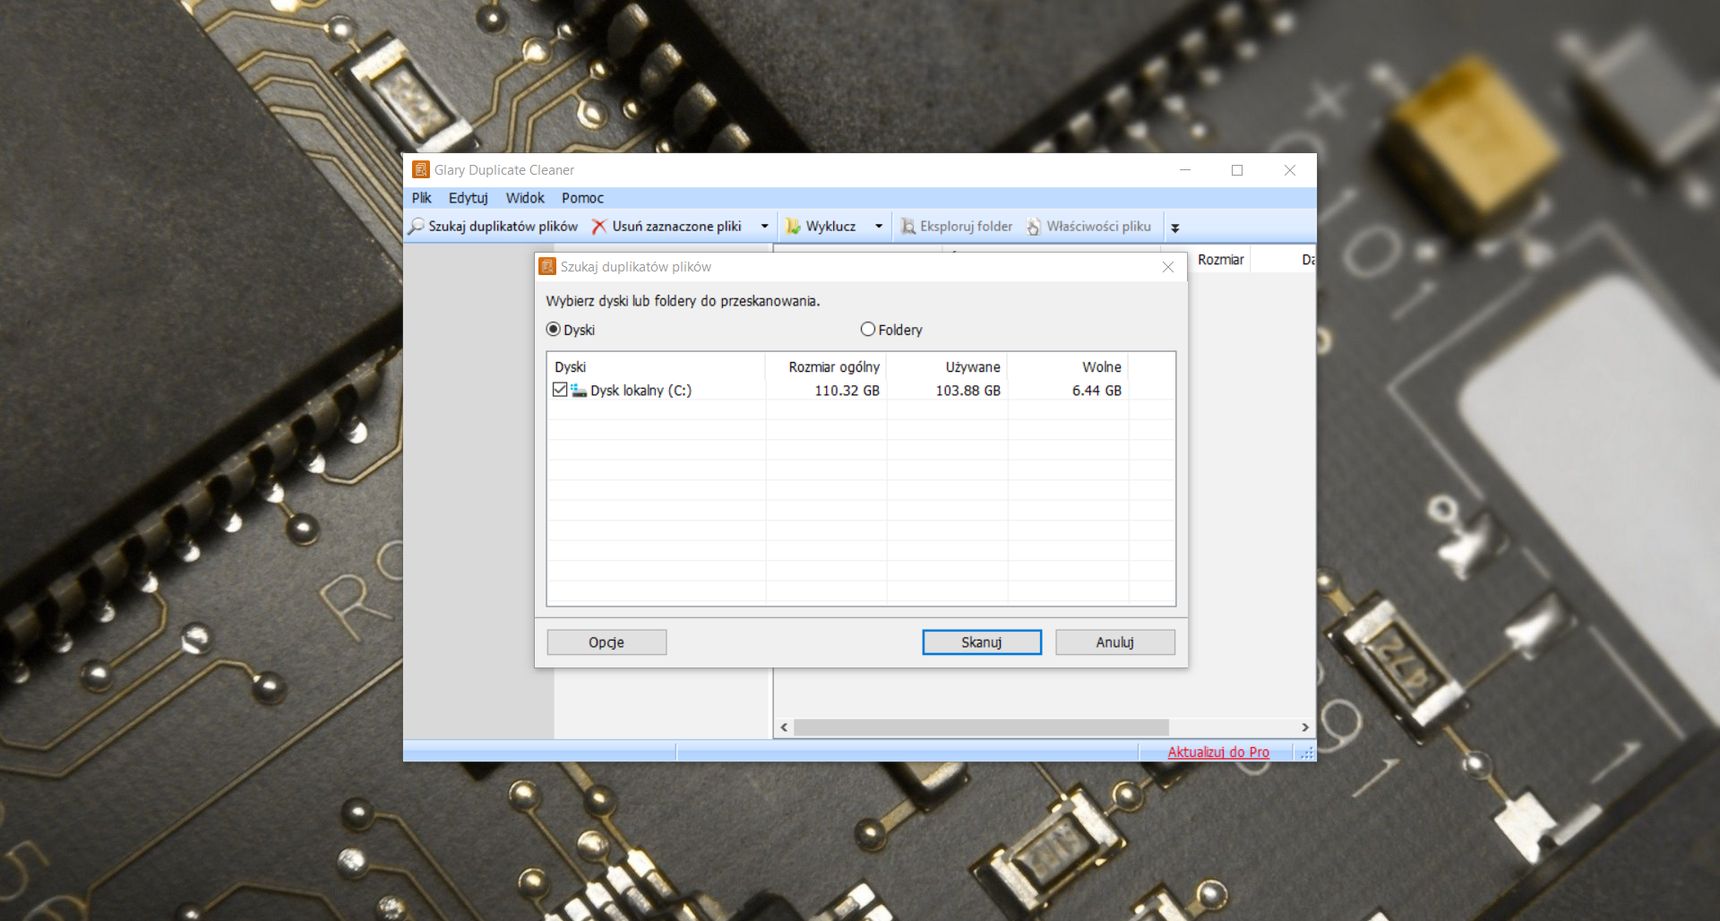Click the red X Usuń zaznaczone pliki icon
Viewport: 1720px width, 921px height.
[599, 227]
